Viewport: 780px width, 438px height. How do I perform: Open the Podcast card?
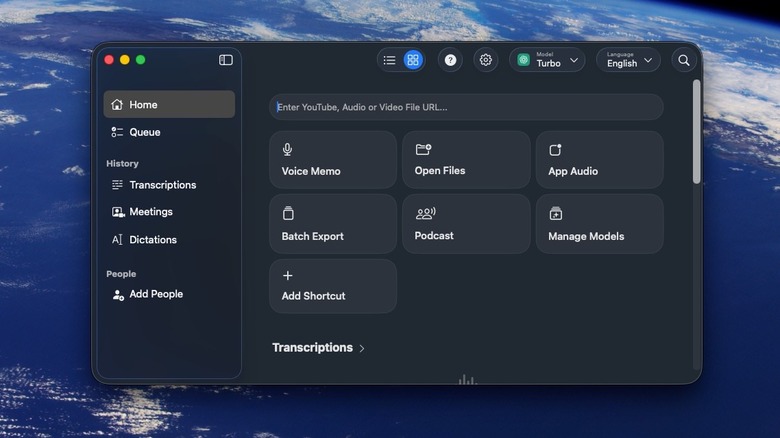pyautogui.click(x=466, y=224)
